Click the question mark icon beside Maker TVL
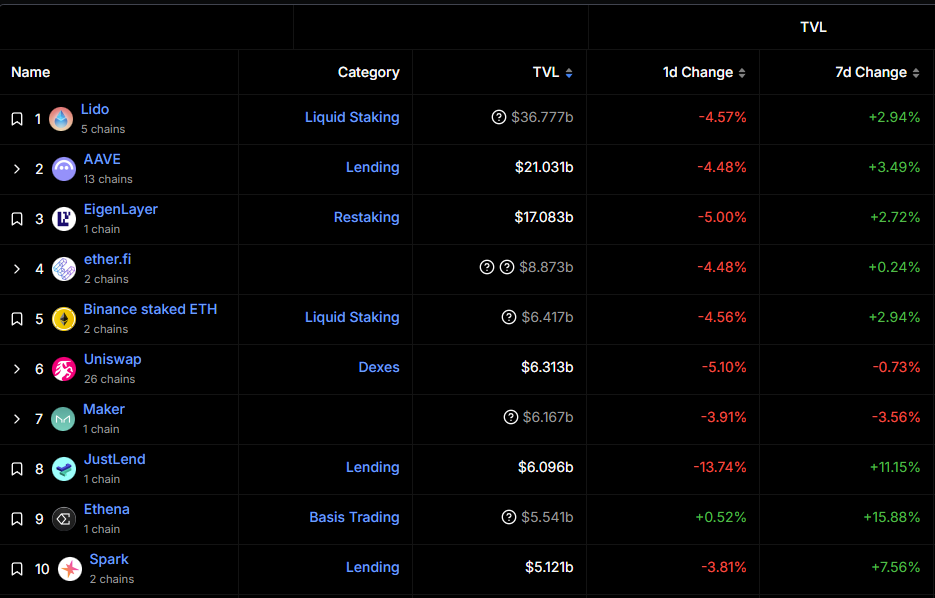This screenshot has width=935, height=598. click(x=510, y=417)
